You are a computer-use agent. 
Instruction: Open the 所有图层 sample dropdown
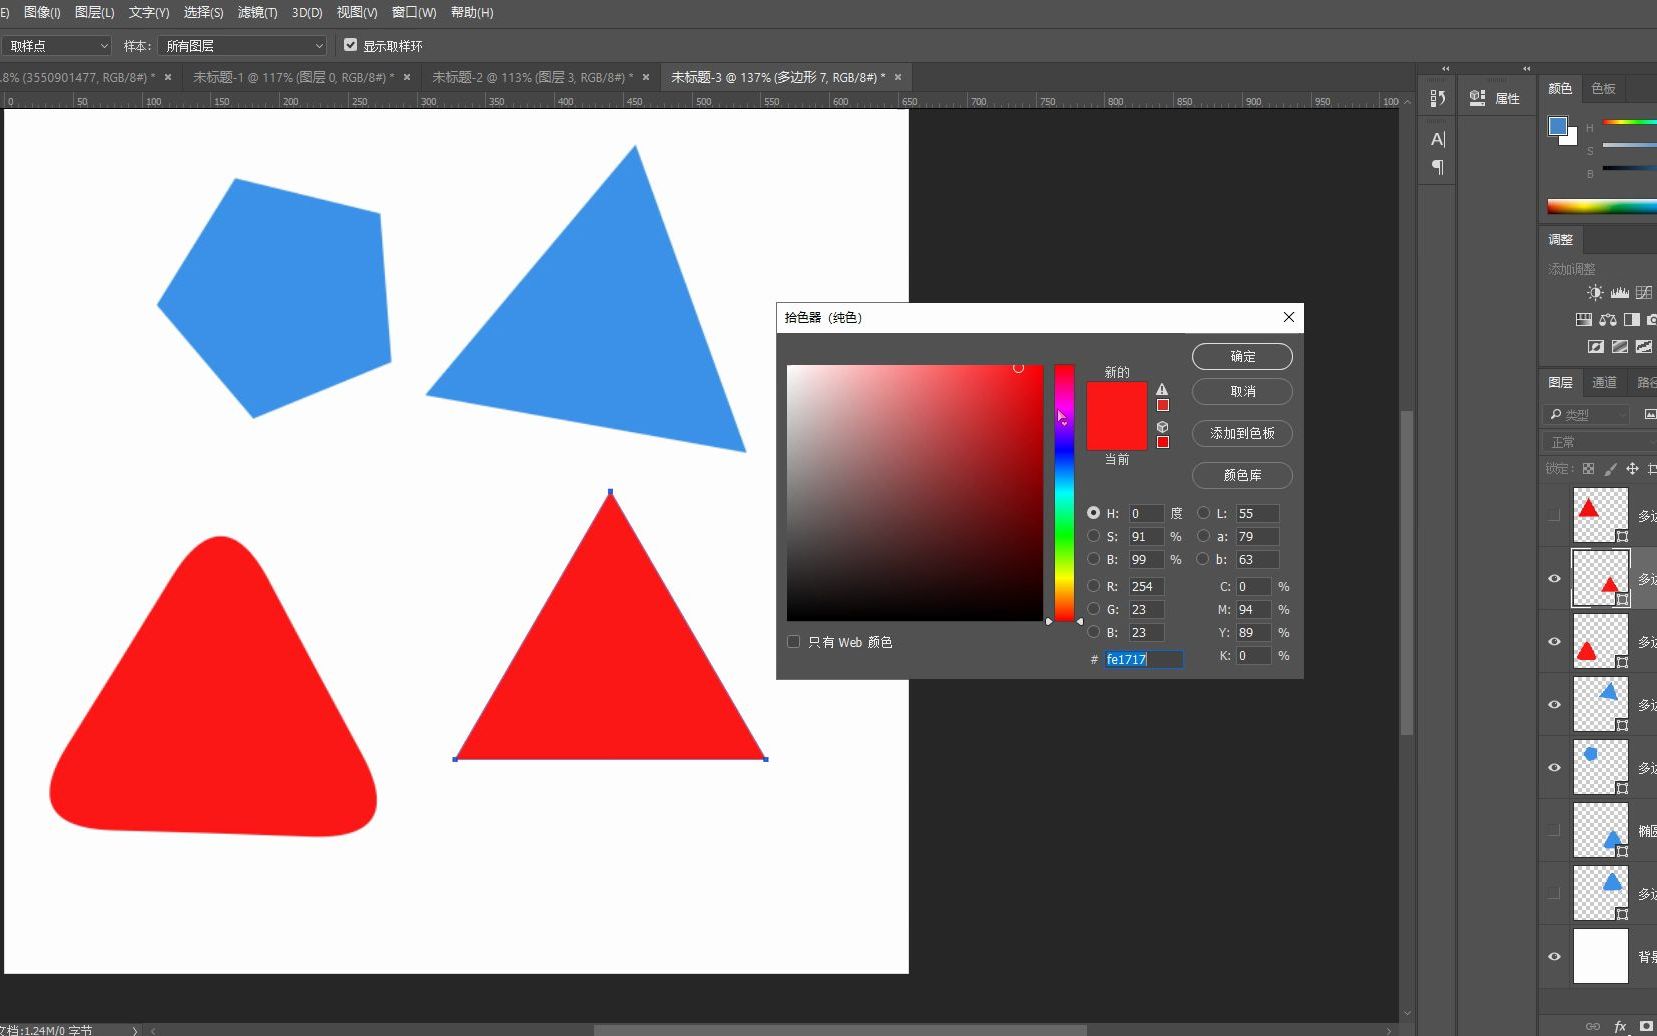pos(243,46)
